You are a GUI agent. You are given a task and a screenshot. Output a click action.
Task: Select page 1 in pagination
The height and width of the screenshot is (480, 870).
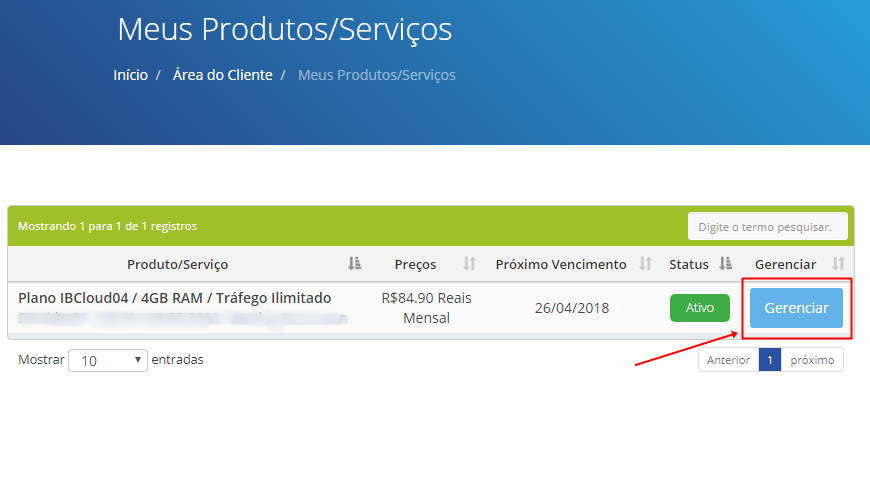tap(769, 360)
